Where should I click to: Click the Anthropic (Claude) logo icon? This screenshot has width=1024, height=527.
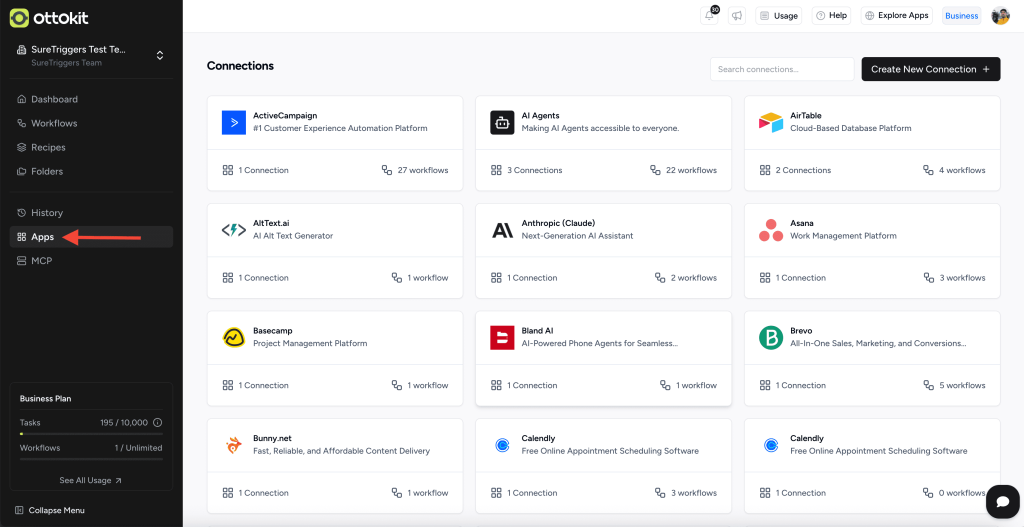pyautogui.click(x=502, y=230)
